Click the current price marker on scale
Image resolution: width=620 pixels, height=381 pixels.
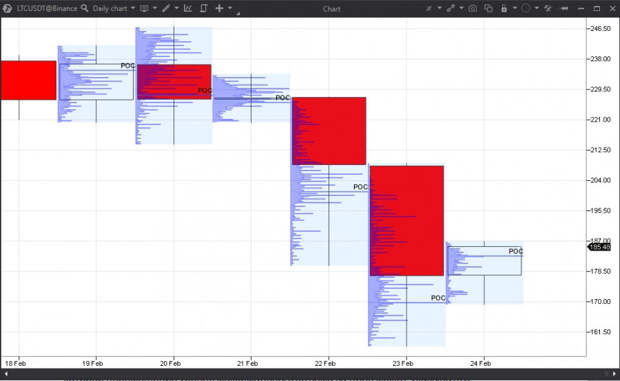(600, 247)
